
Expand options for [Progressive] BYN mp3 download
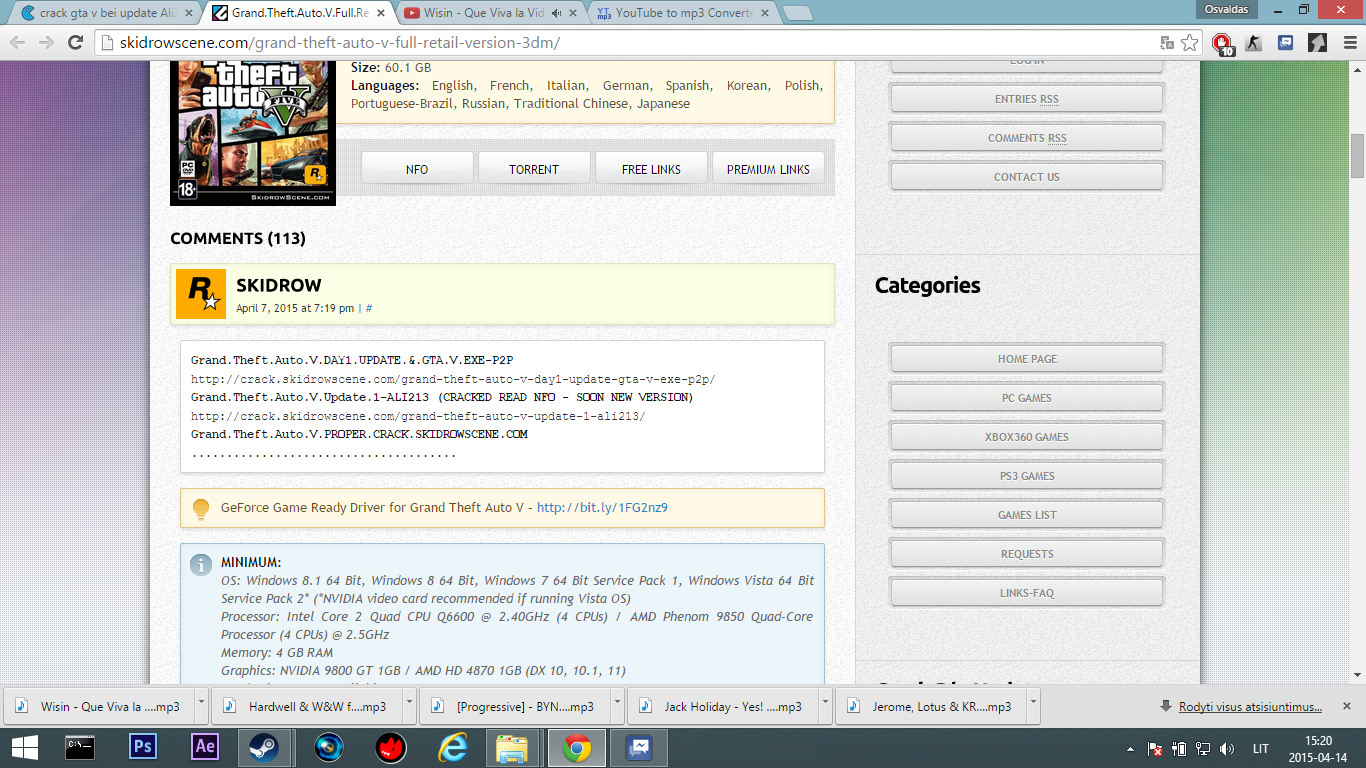[x=617, y=704]
